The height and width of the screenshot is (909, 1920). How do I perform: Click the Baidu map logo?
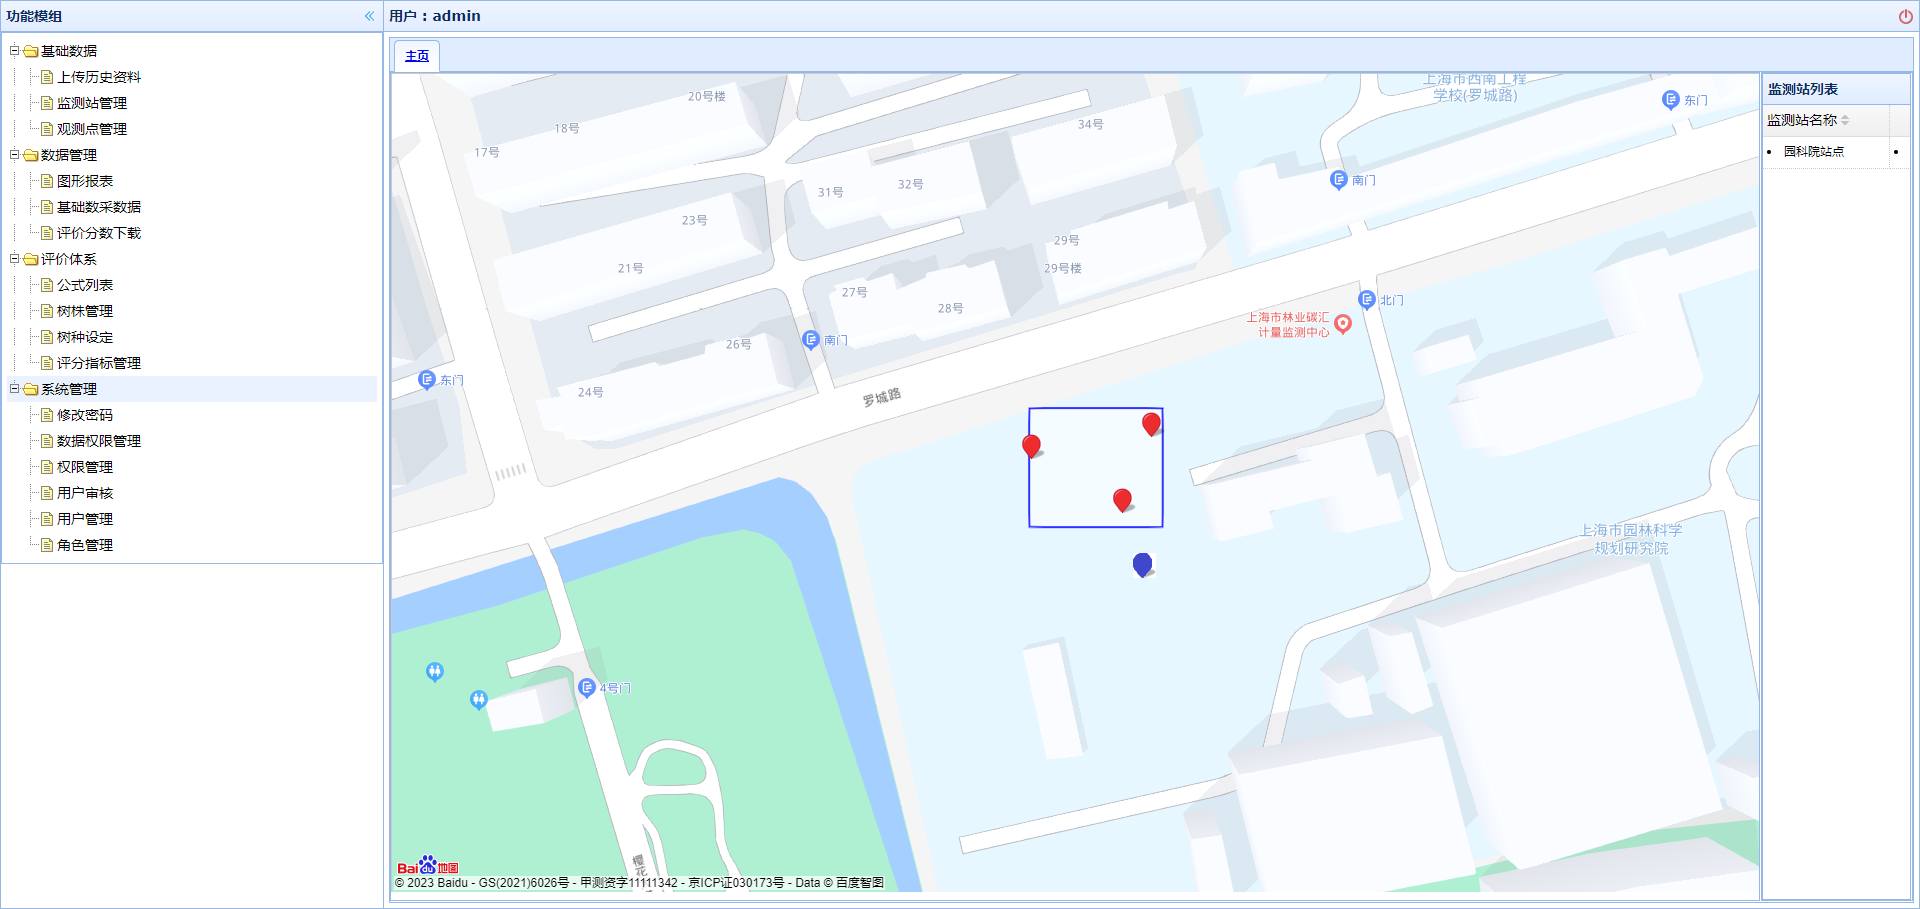[x=427, y=866]
